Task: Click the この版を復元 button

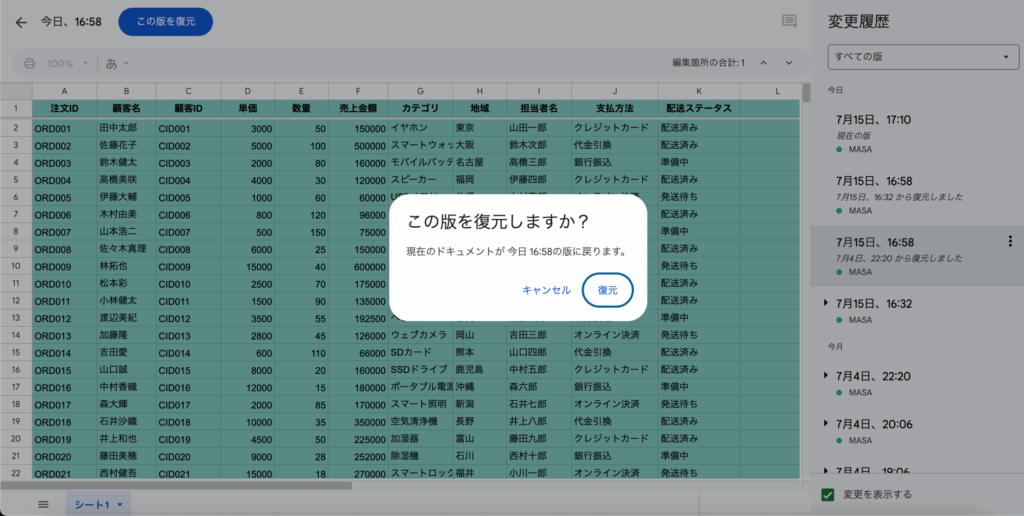Action: tap(165, 22)
